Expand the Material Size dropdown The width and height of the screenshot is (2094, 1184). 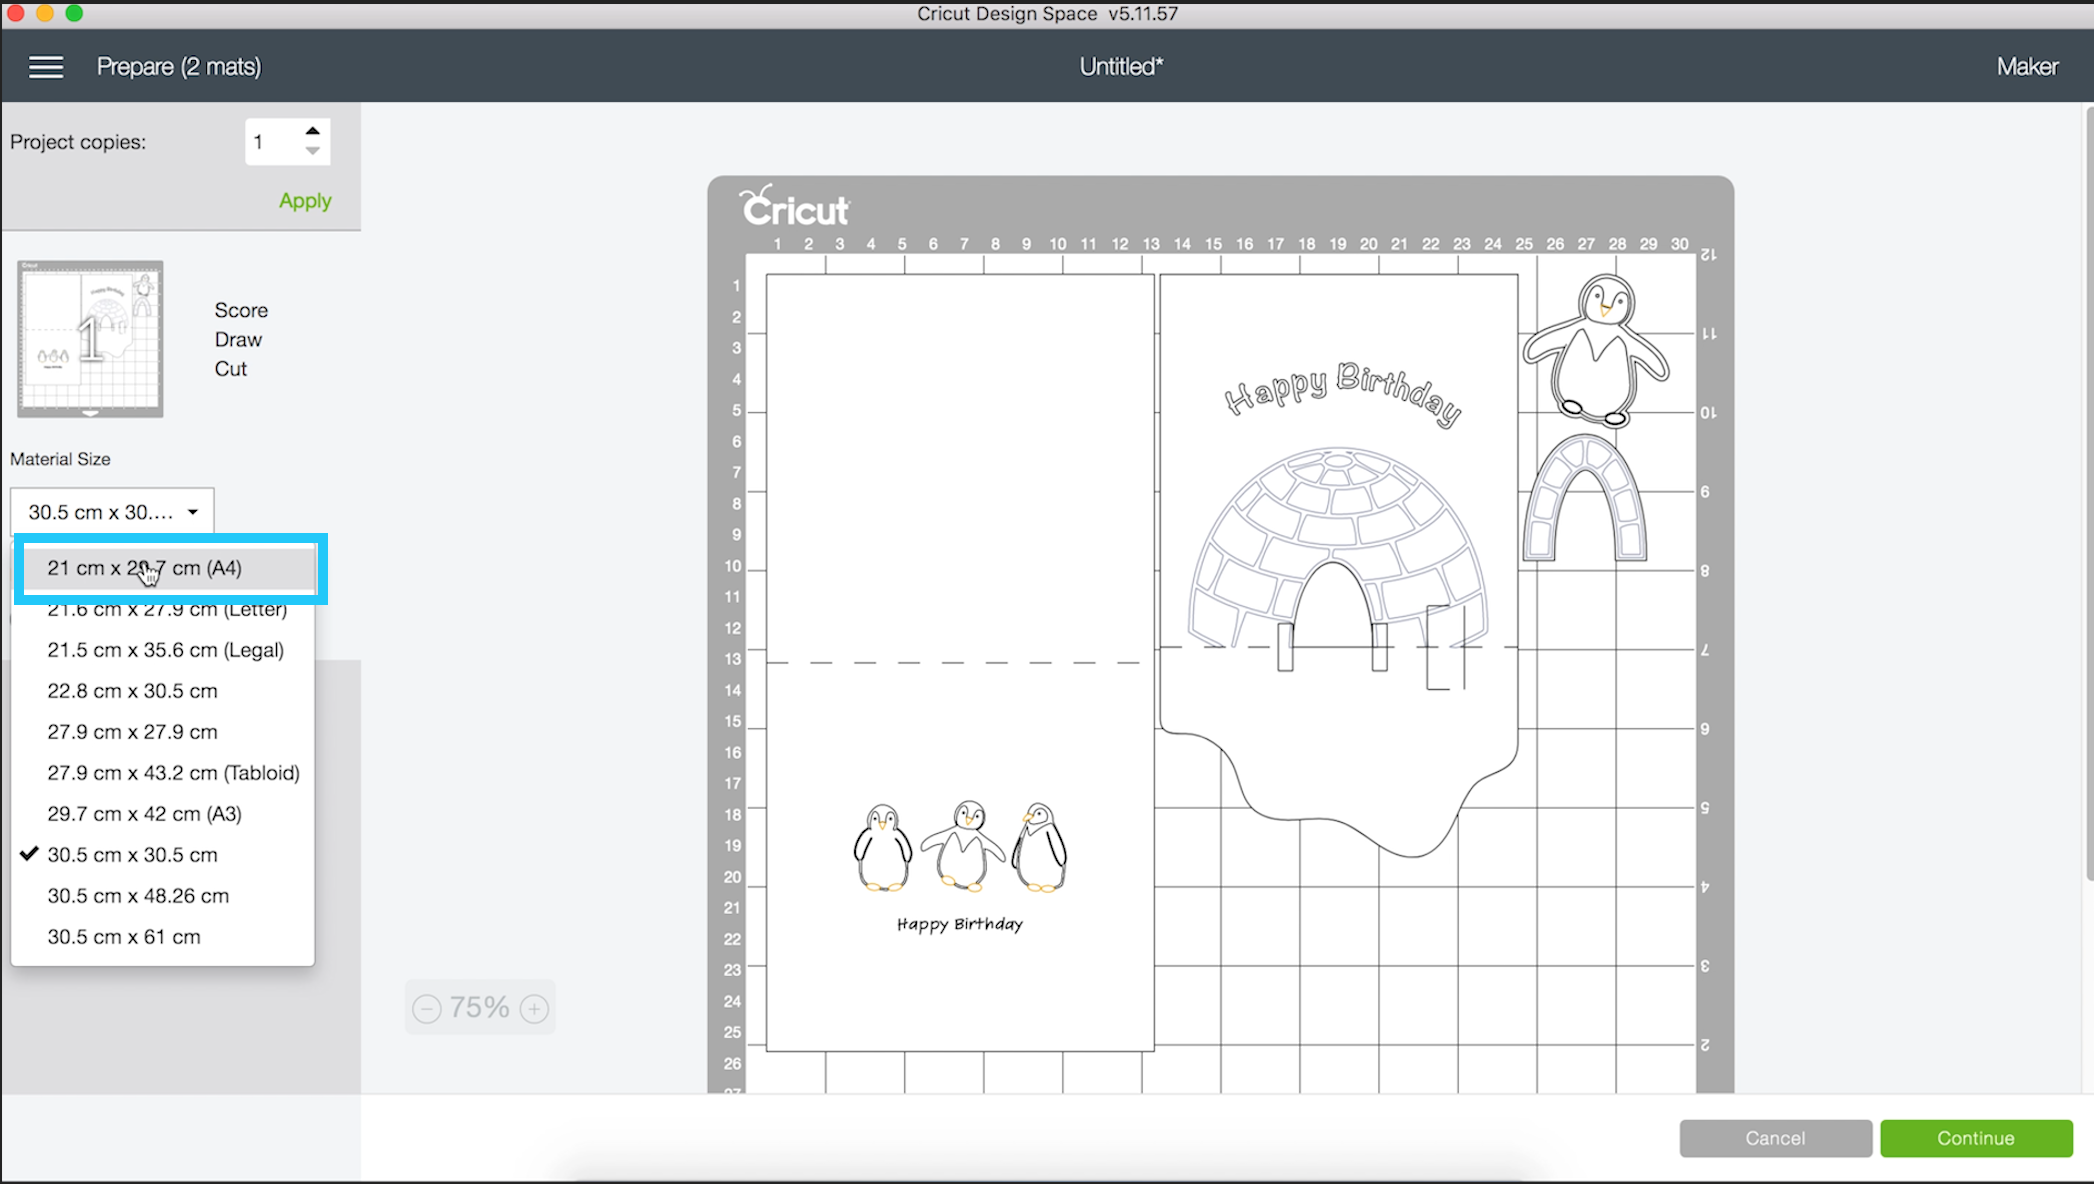(112, 512)
